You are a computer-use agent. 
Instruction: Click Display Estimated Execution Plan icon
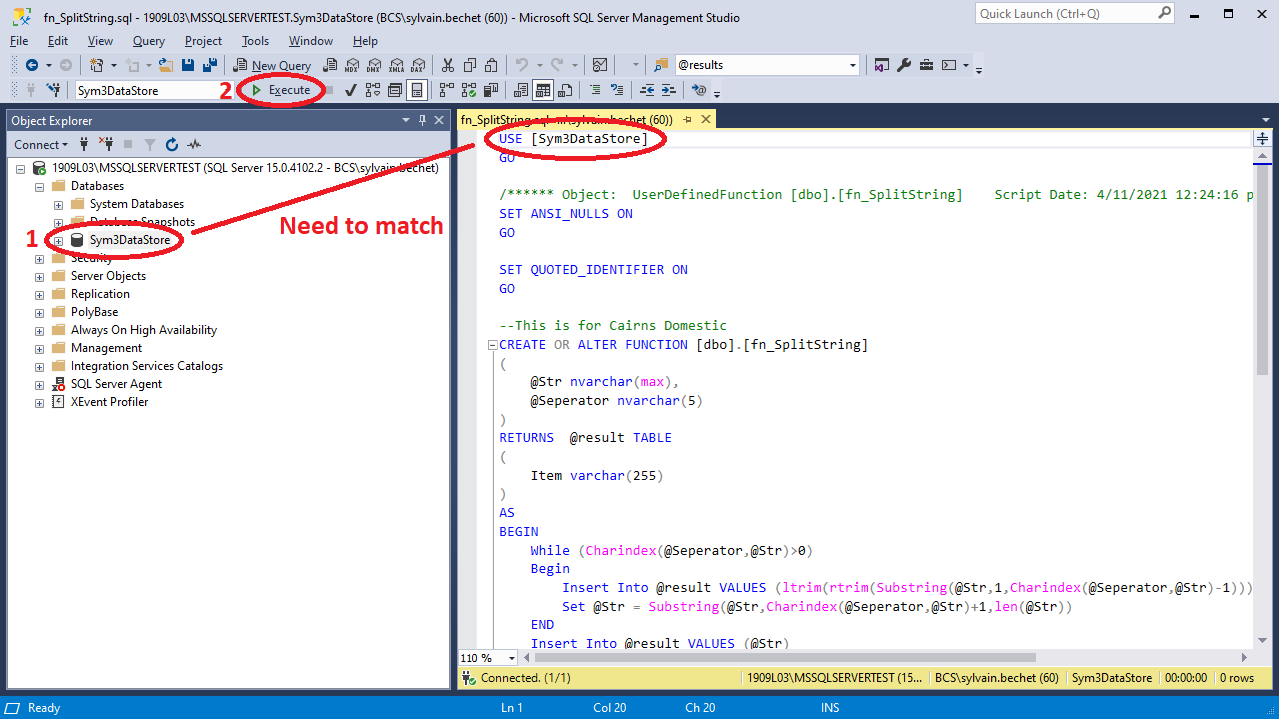pos(373,90)
